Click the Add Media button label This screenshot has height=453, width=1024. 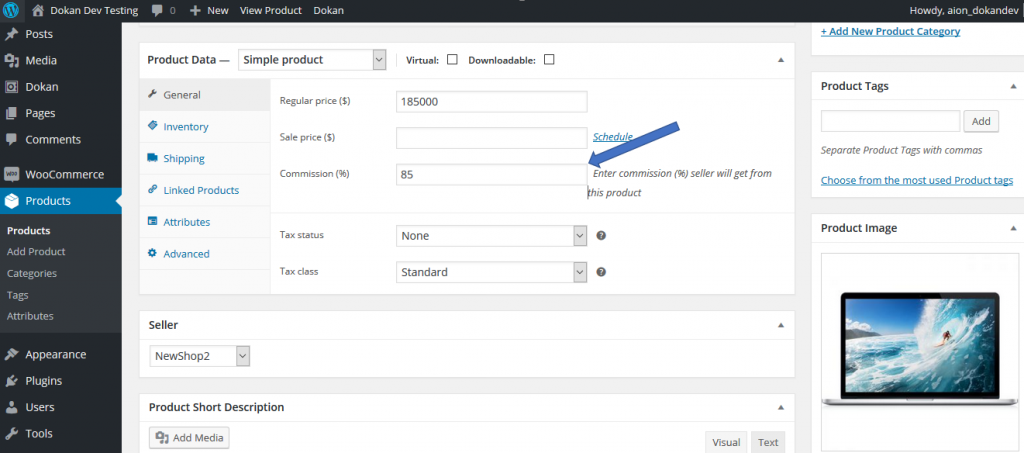pos(198,437)
